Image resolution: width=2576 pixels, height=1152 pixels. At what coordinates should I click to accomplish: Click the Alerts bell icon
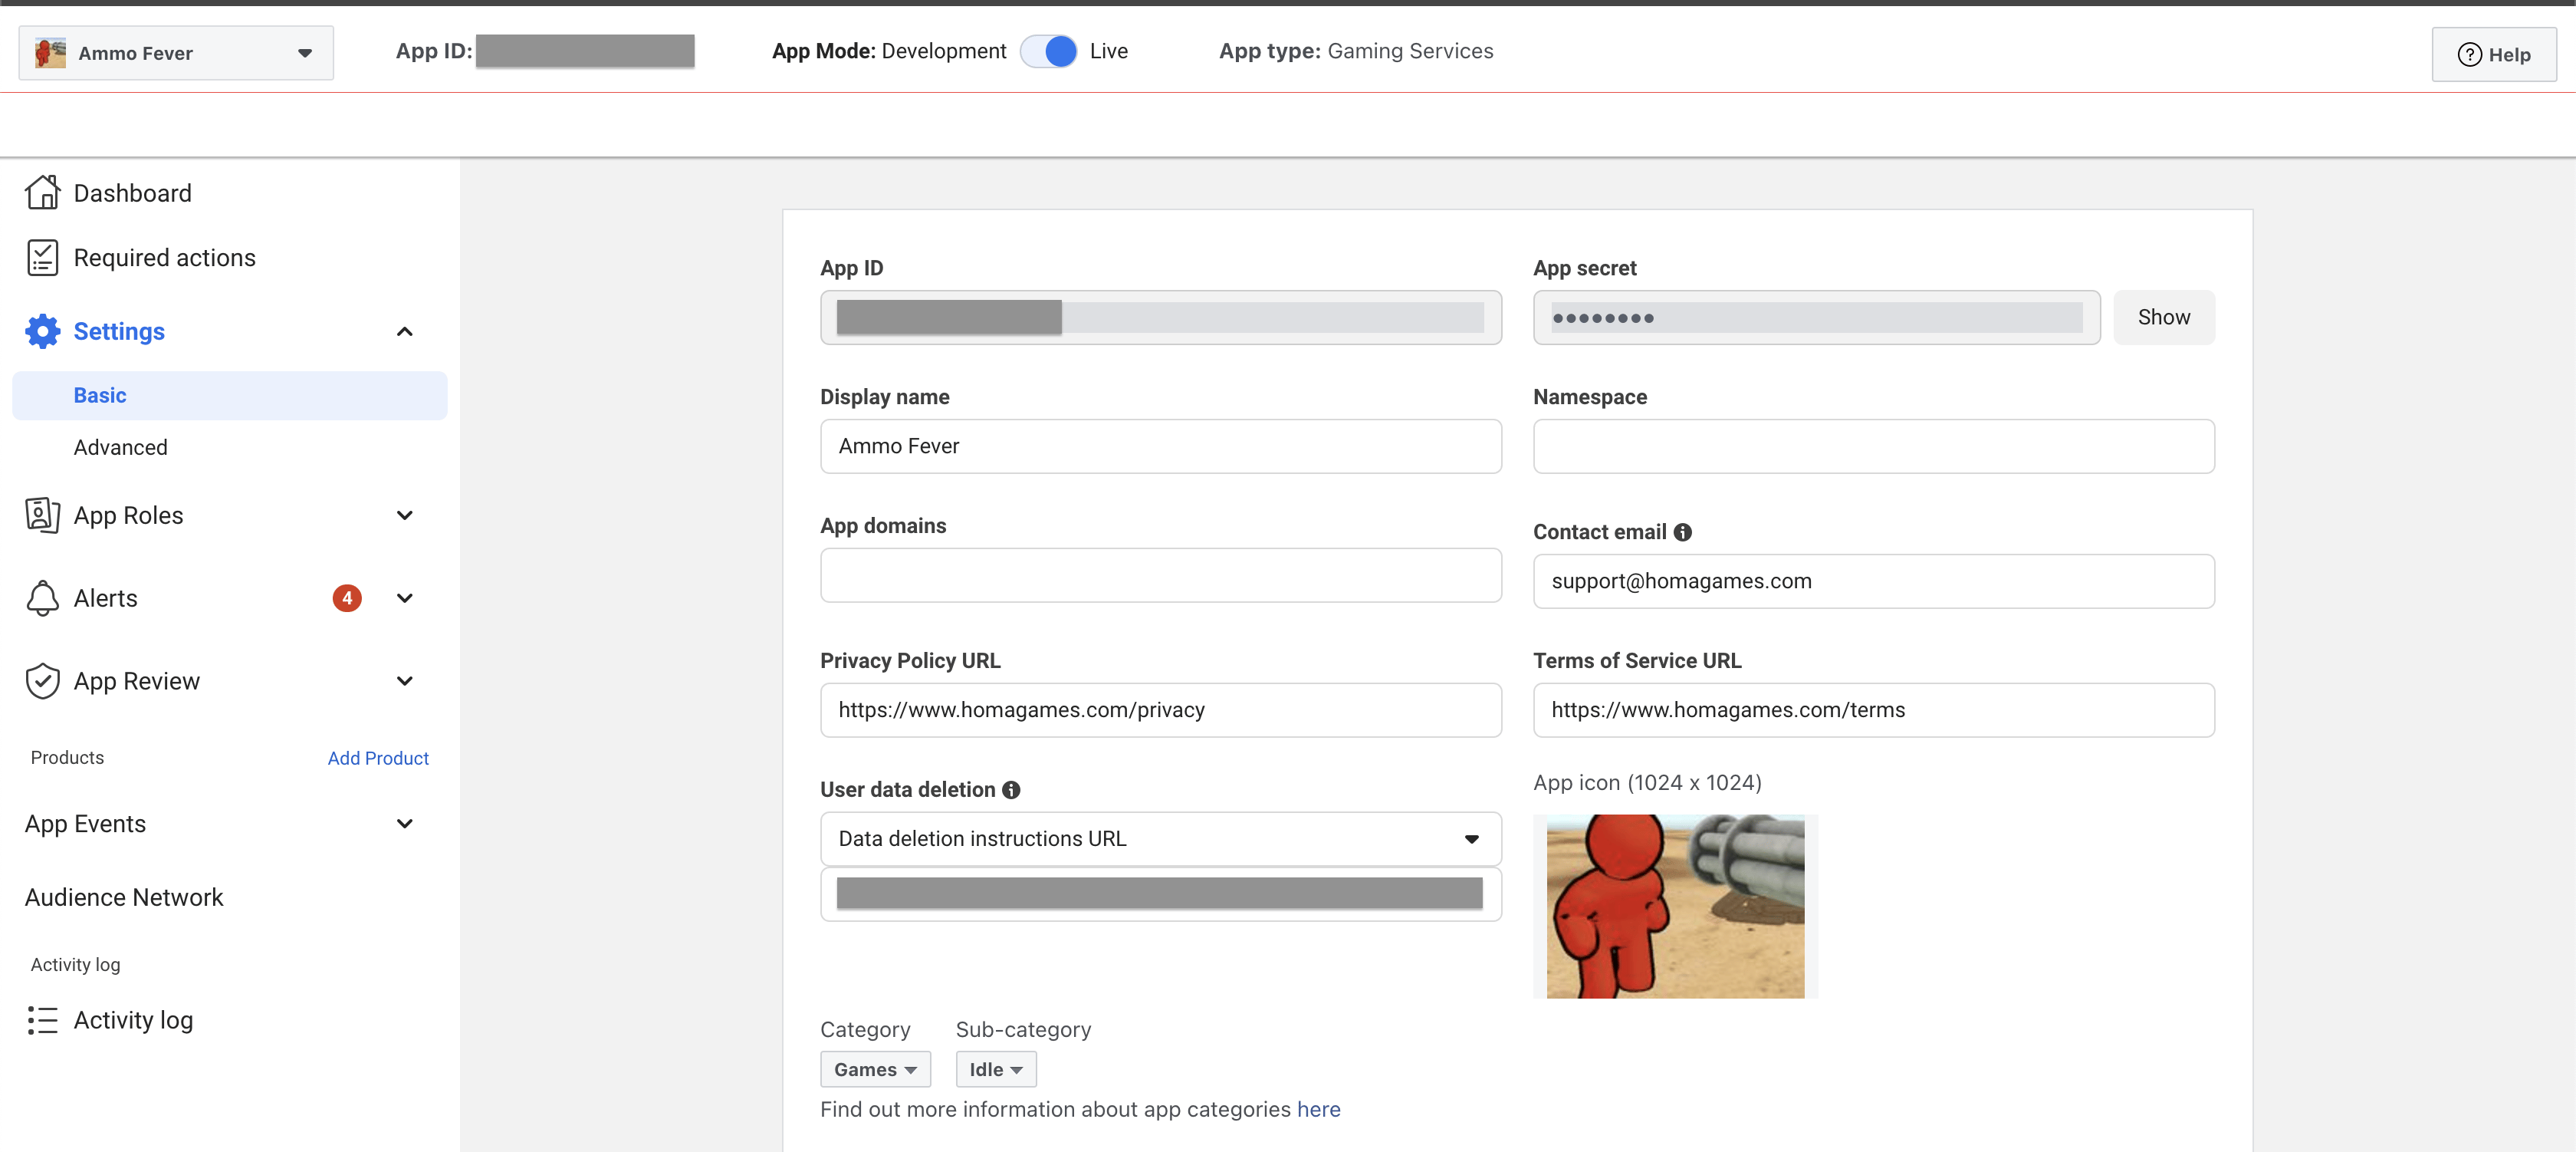coord(42,598)
